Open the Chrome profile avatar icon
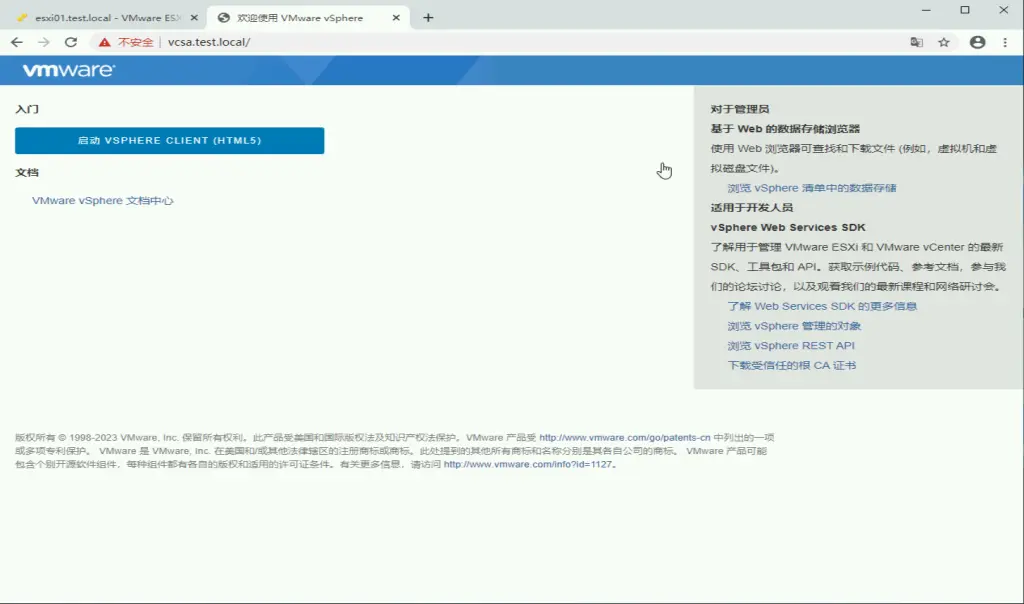The height and width of the screenshot is (604, 1024). [977, 42]
